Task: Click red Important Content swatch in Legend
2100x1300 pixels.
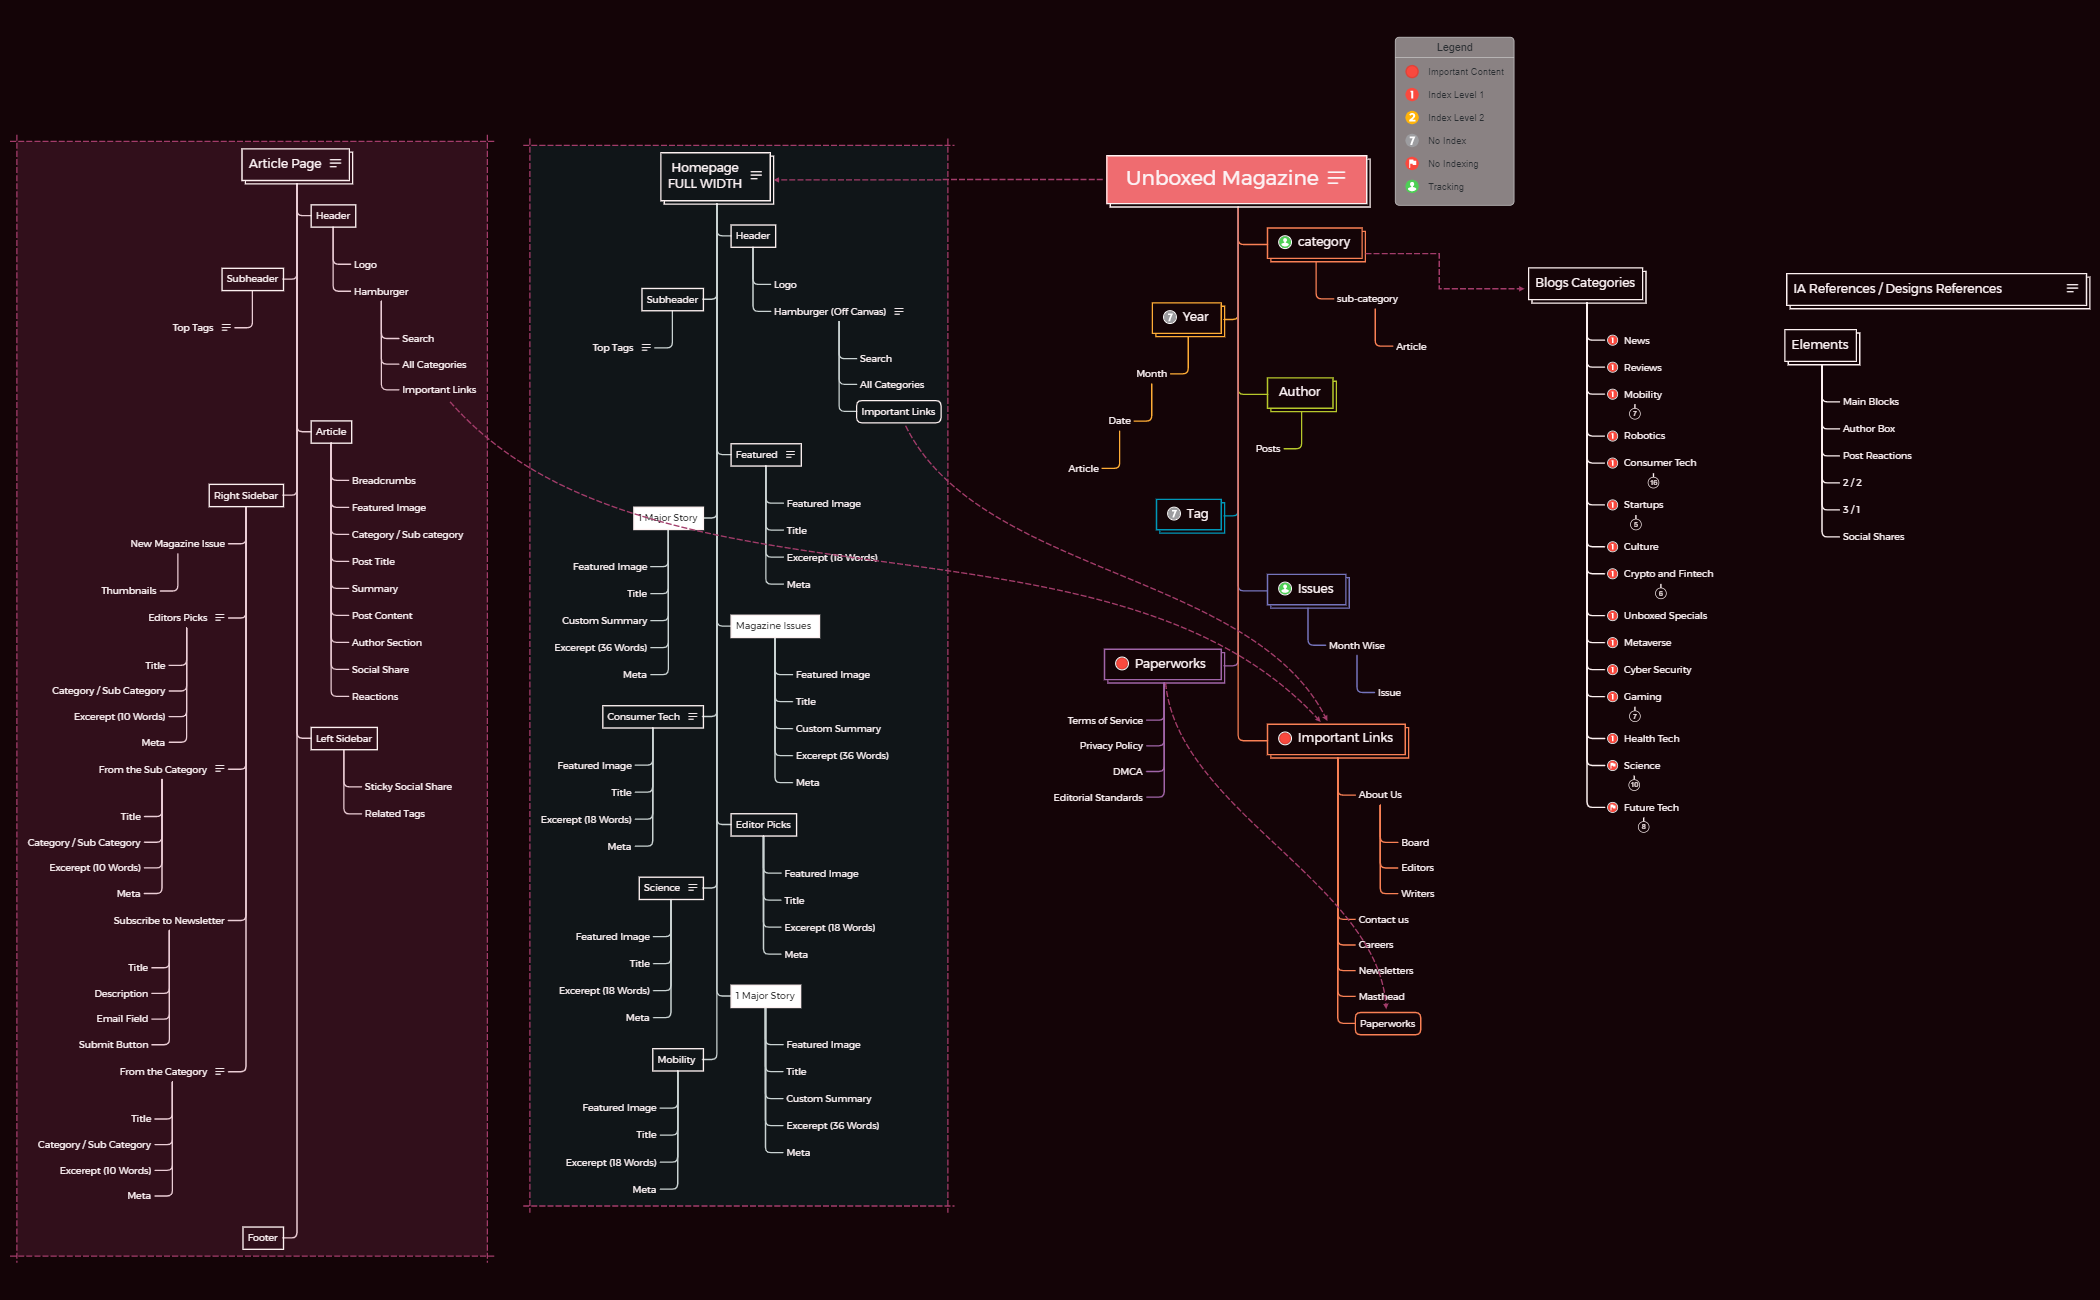Action: tap(1412, 72)
